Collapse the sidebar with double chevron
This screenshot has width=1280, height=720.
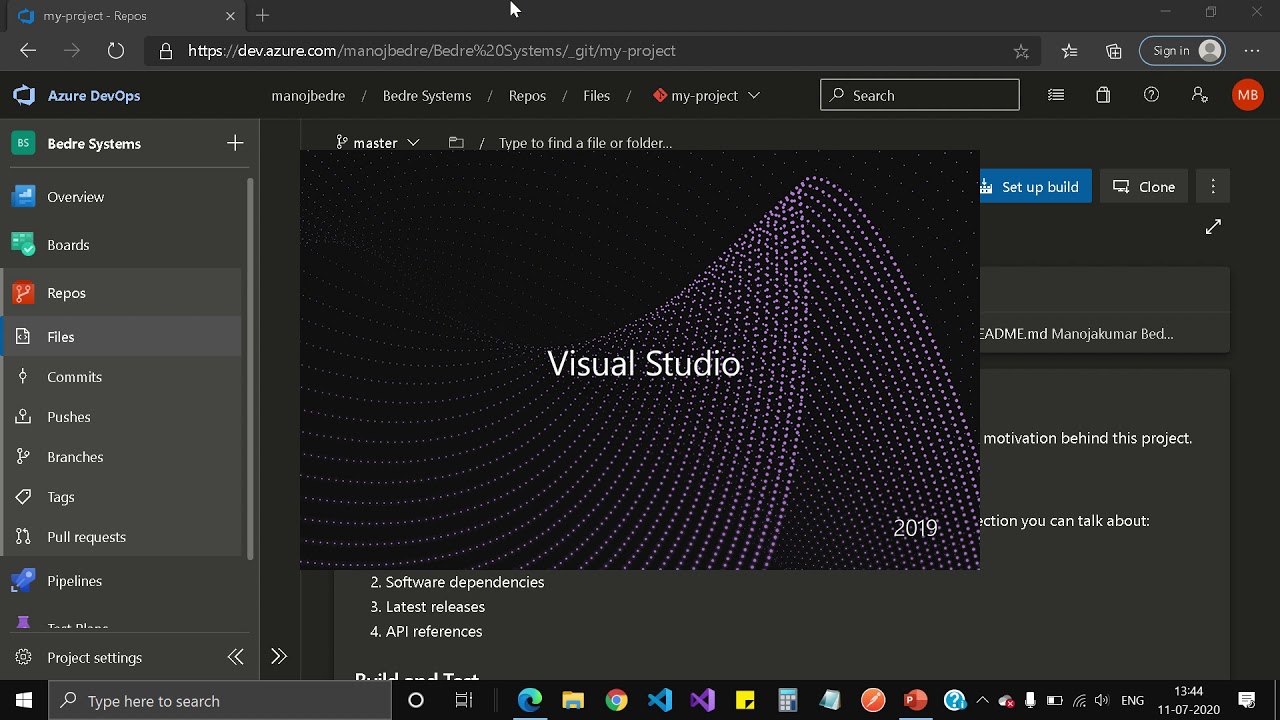[236, 657]
